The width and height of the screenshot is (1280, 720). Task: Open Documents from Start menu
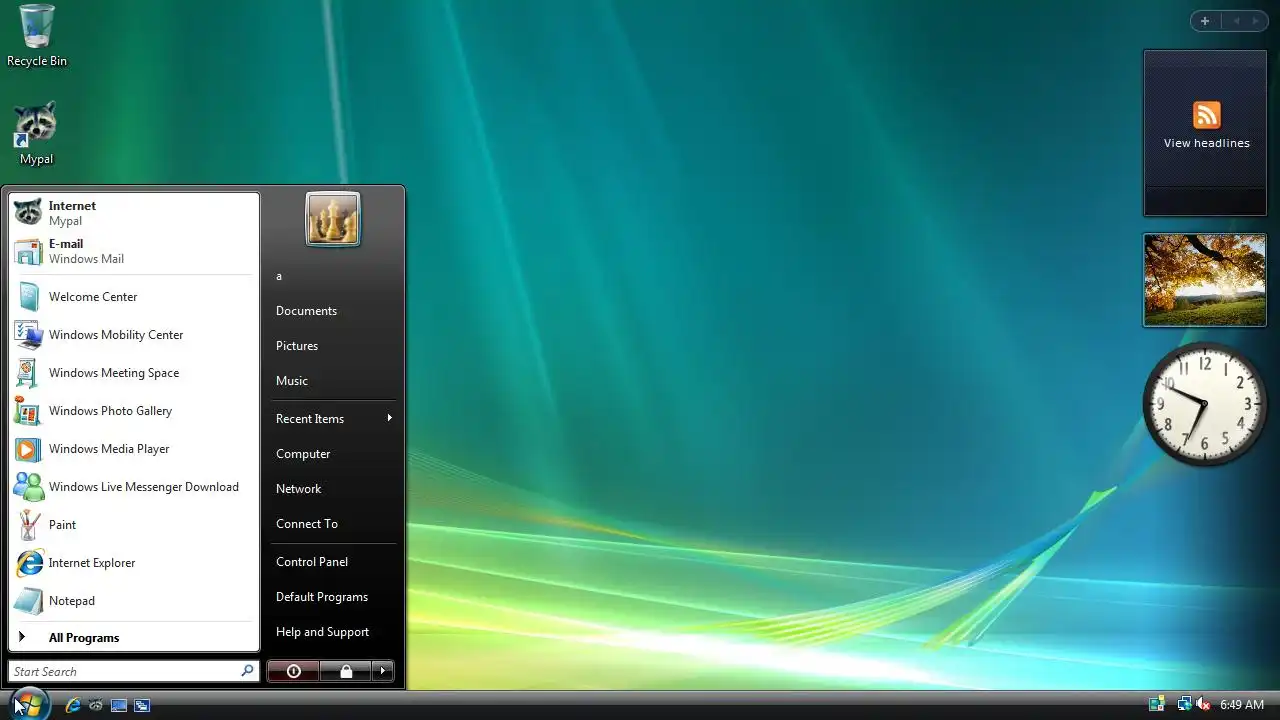click(333, 311)
